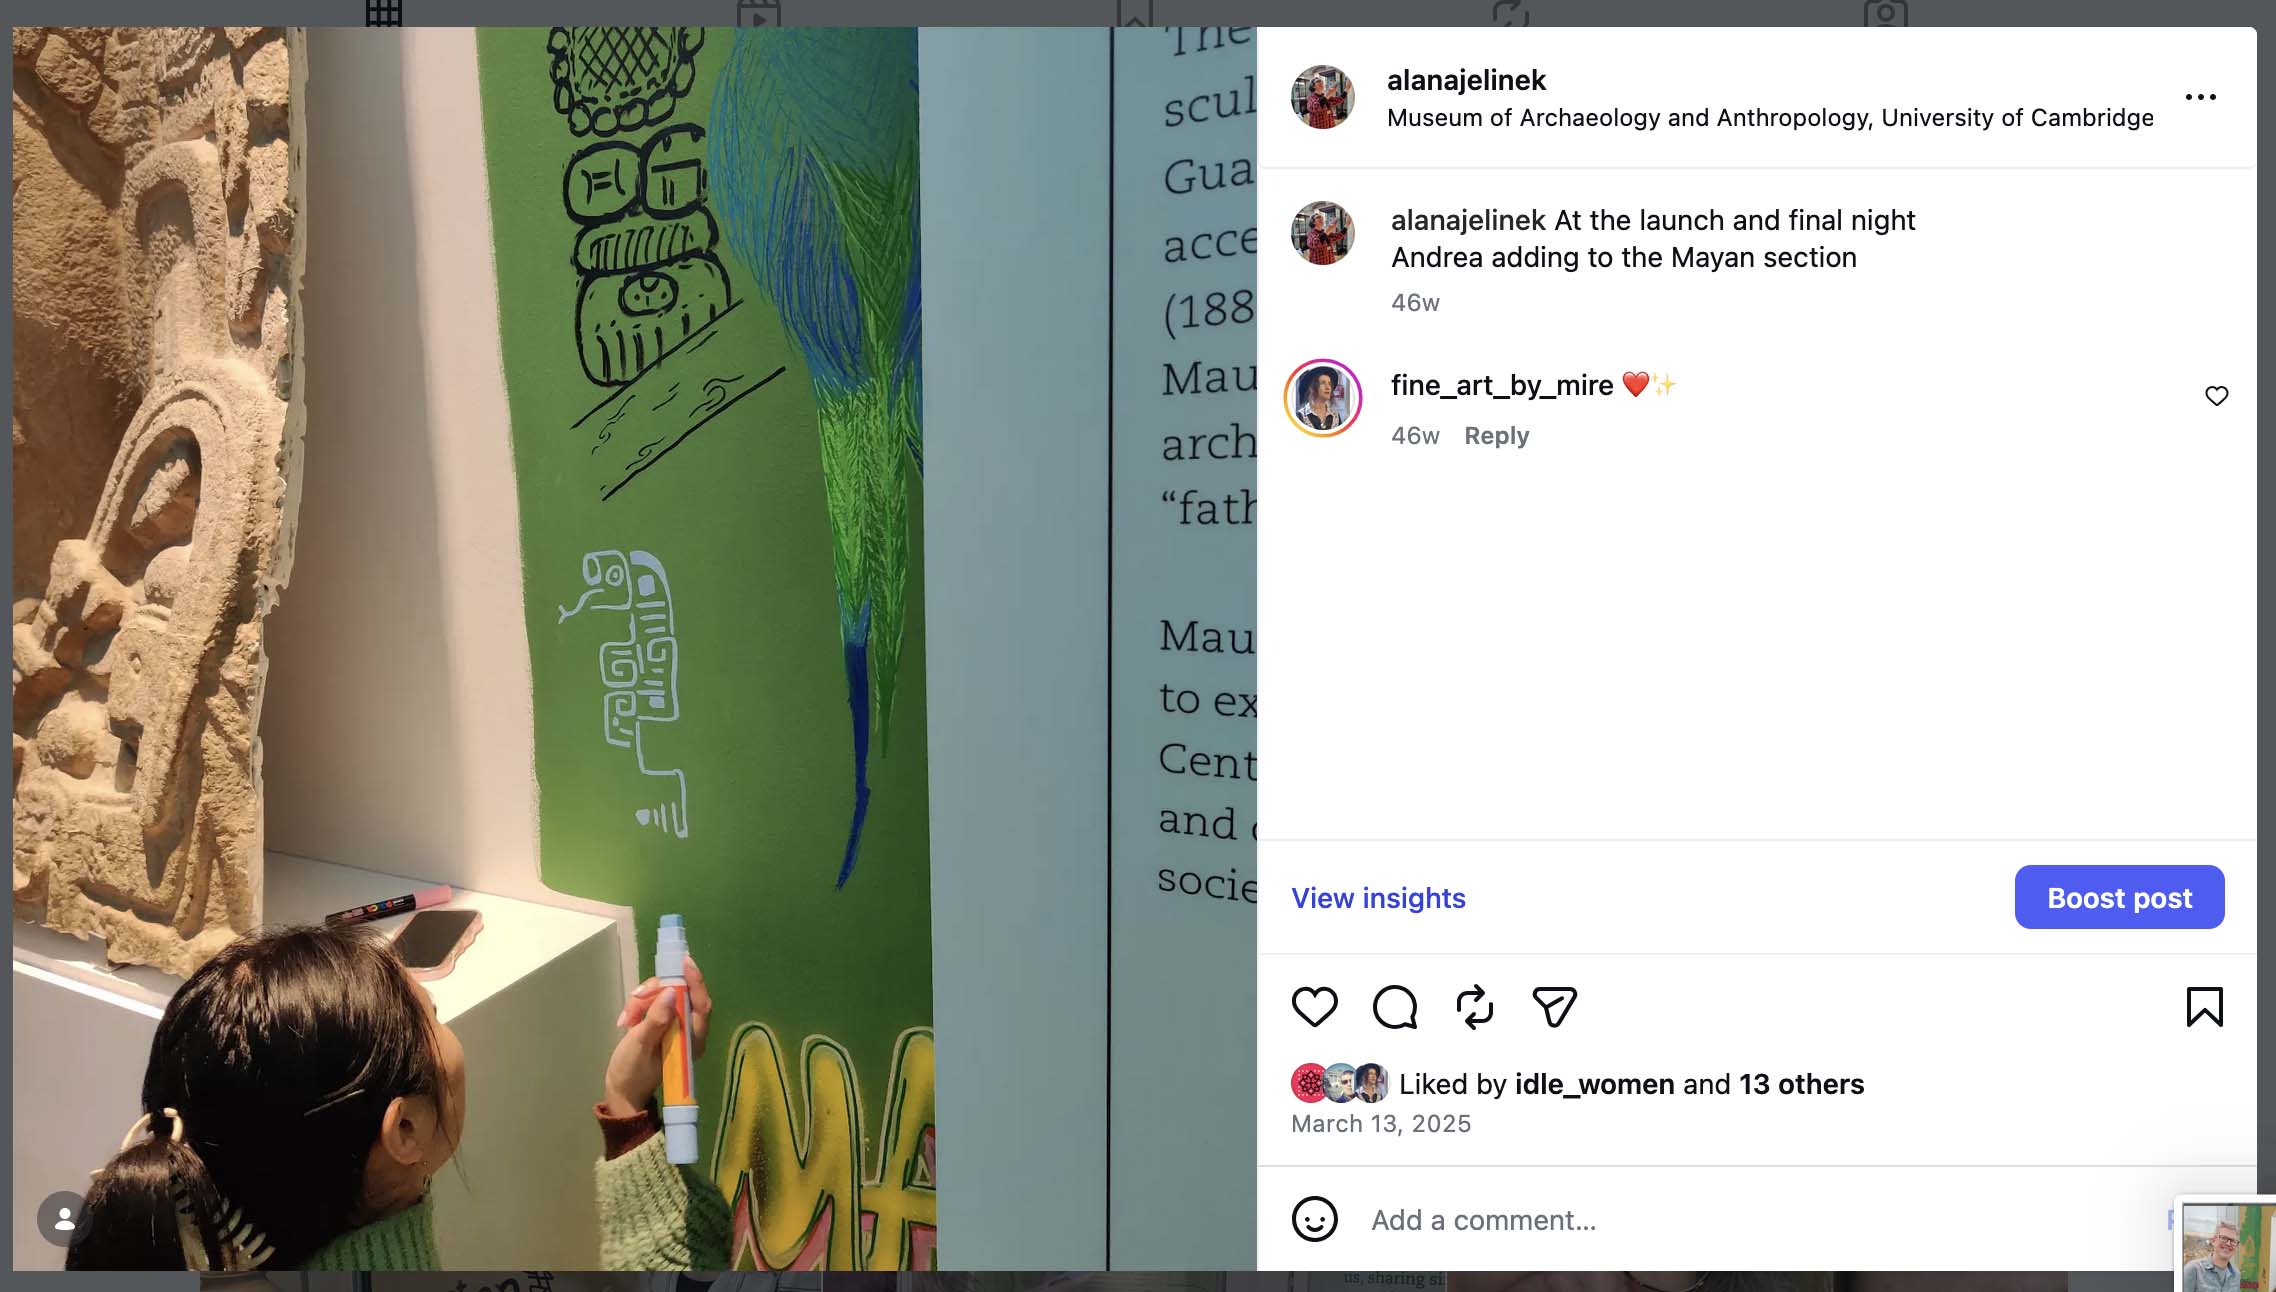The height and width of the screenshot is (1292, 2276).
Task: Like the fine_art_by_mire comment
Action: (x=2216, y=396)
